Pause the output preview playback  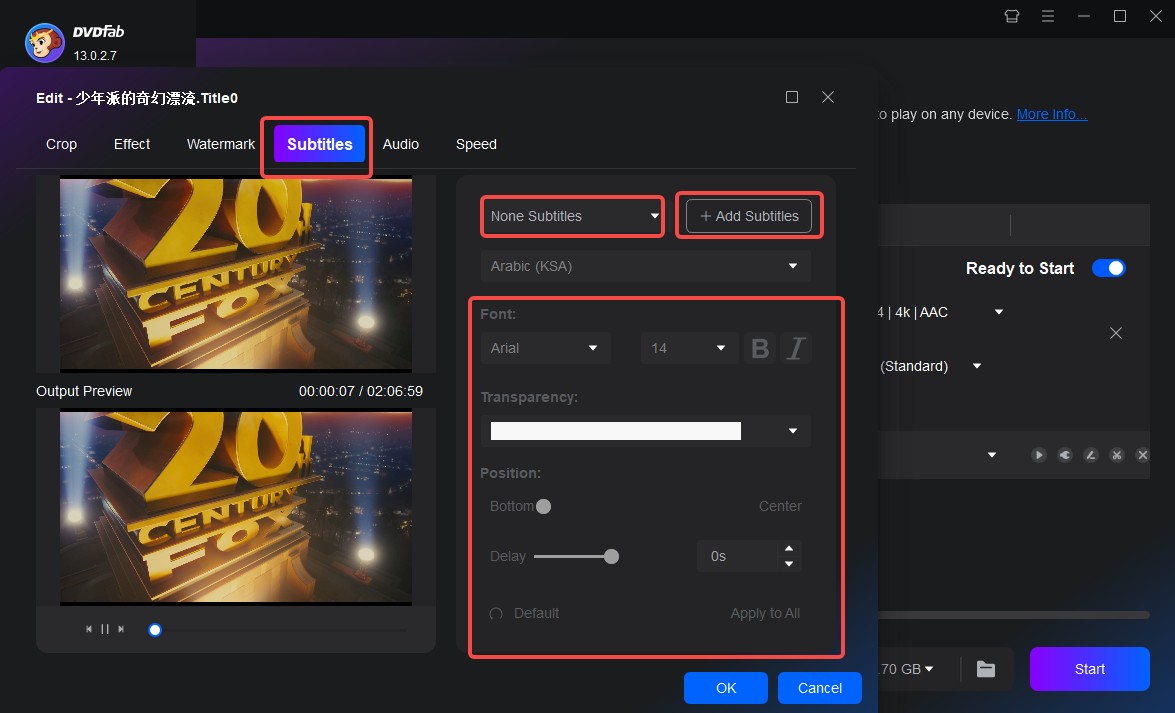tap(105, 629)
